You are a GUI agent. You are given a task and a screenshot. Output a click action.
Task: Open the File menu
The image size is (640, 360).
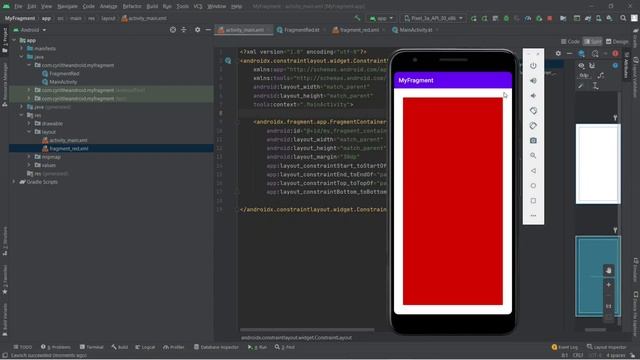click(x=18, y=6)
